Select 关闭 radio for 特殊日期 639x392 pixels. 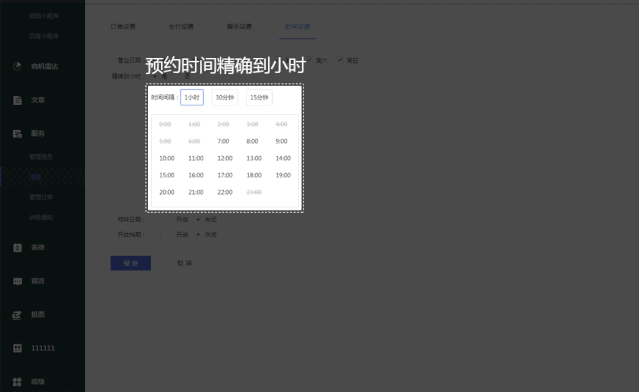(198, 219)
